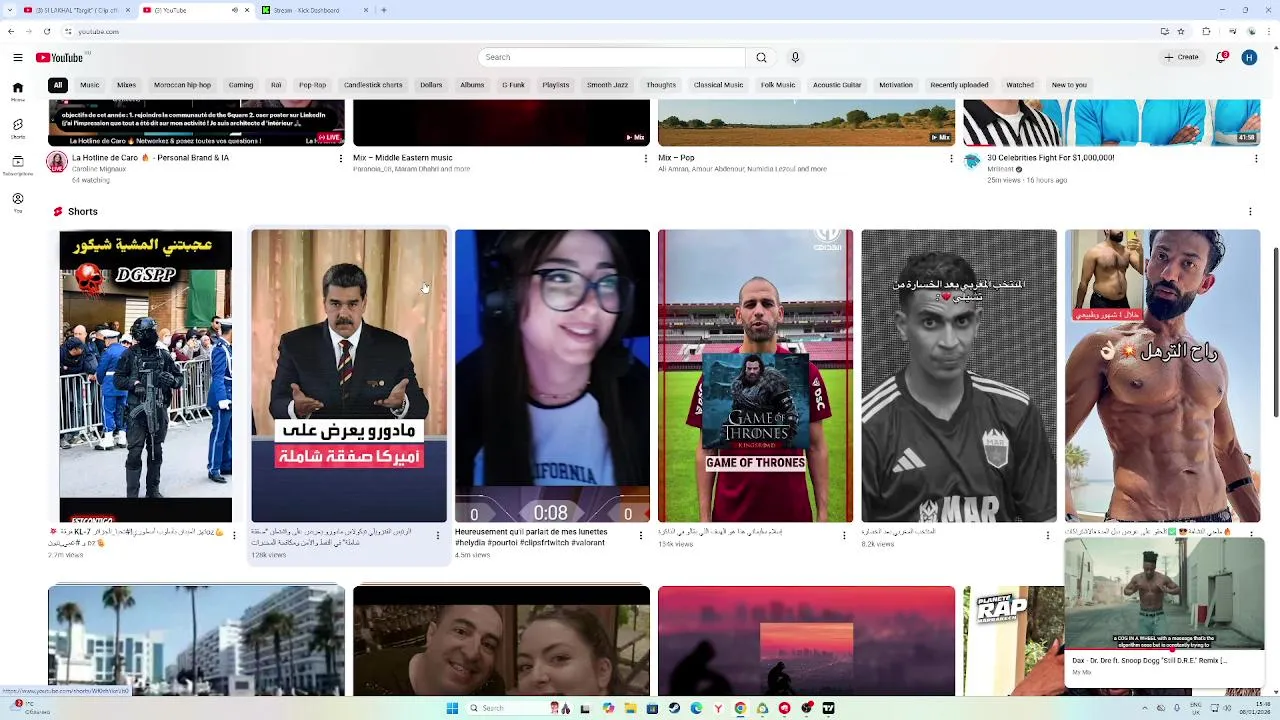The height and width of the screenshot is (720, 1280).
Task: Play the Maduro short thumbnail
Action: tap(349, 376)
